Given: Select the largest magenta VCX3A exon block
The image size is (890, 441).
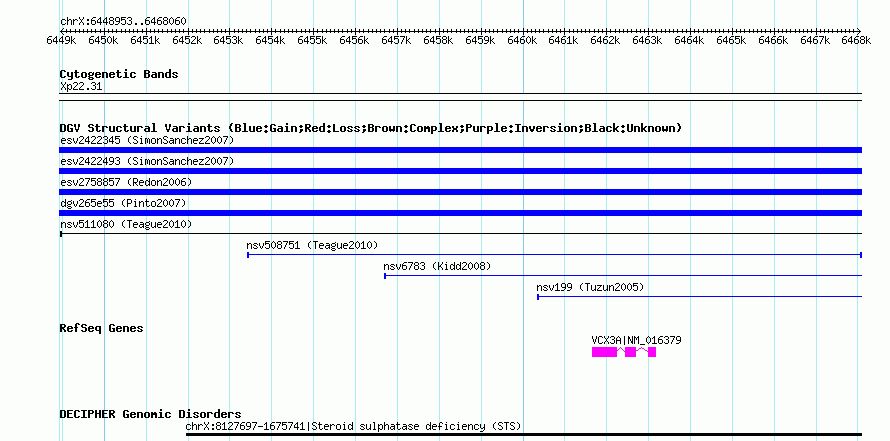Looking at the screenshot, I should pos(604,352).
